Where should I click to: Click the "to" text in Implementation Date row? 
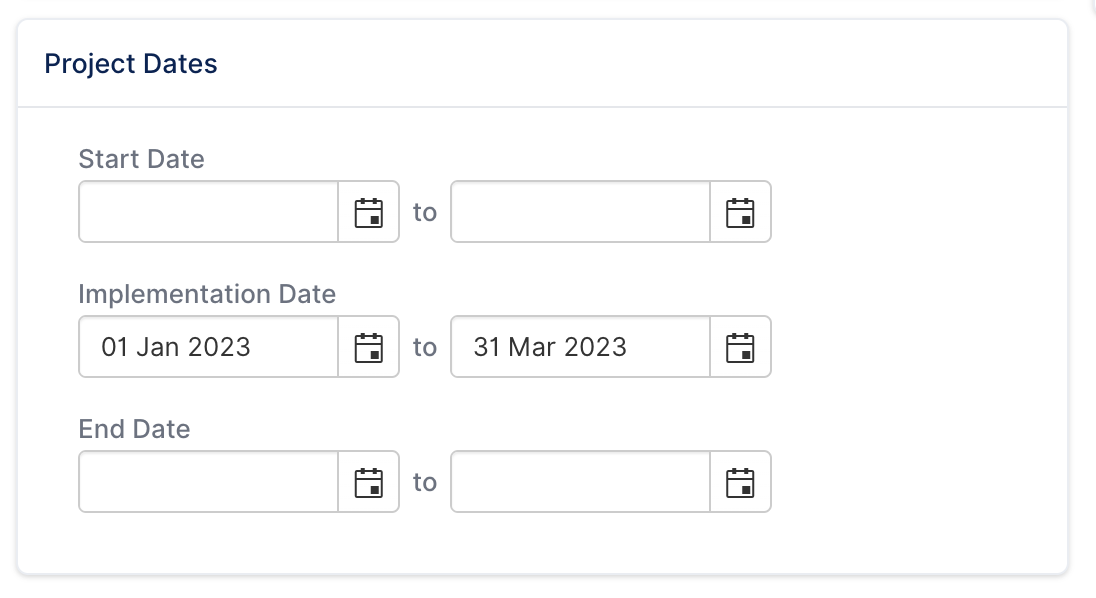(425, 347)
